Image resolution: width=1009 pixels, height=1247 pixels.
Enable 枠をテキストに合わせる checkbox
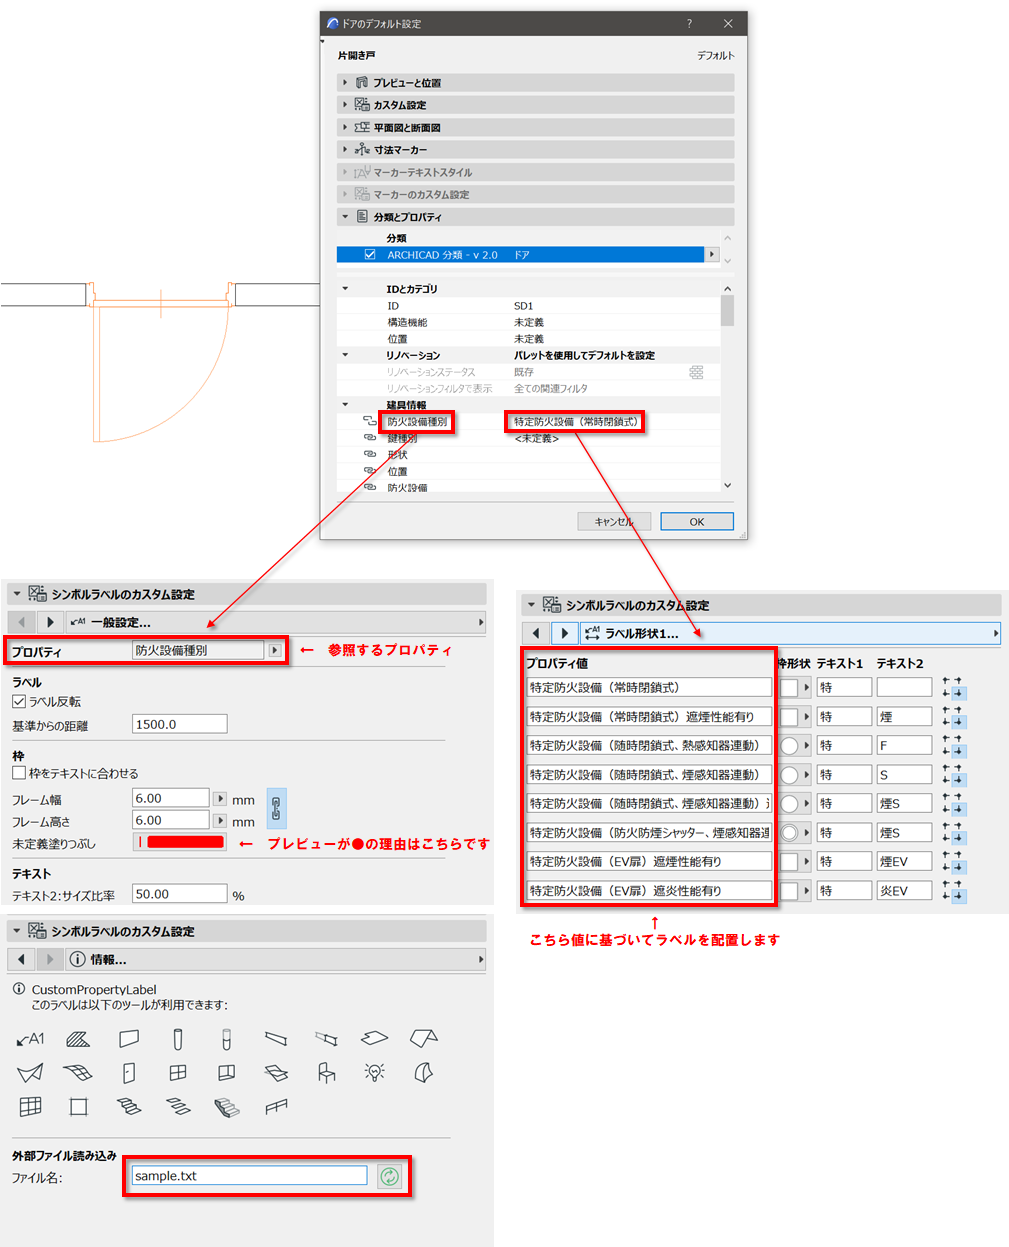(19, 773)
